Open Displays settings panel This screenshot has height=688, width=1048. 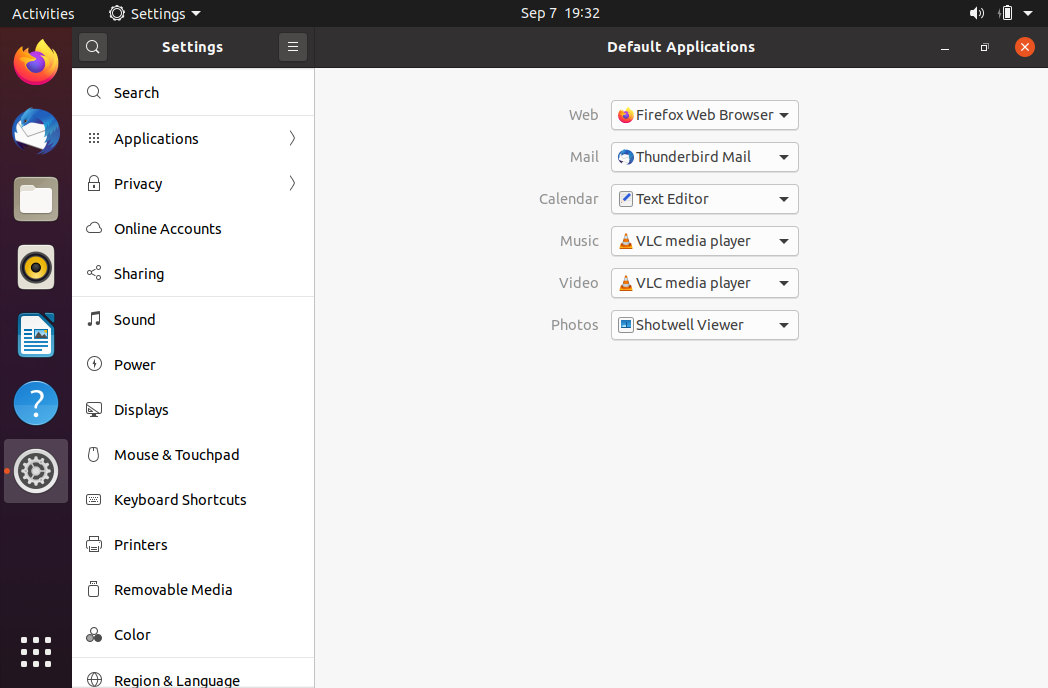[192, 409]
